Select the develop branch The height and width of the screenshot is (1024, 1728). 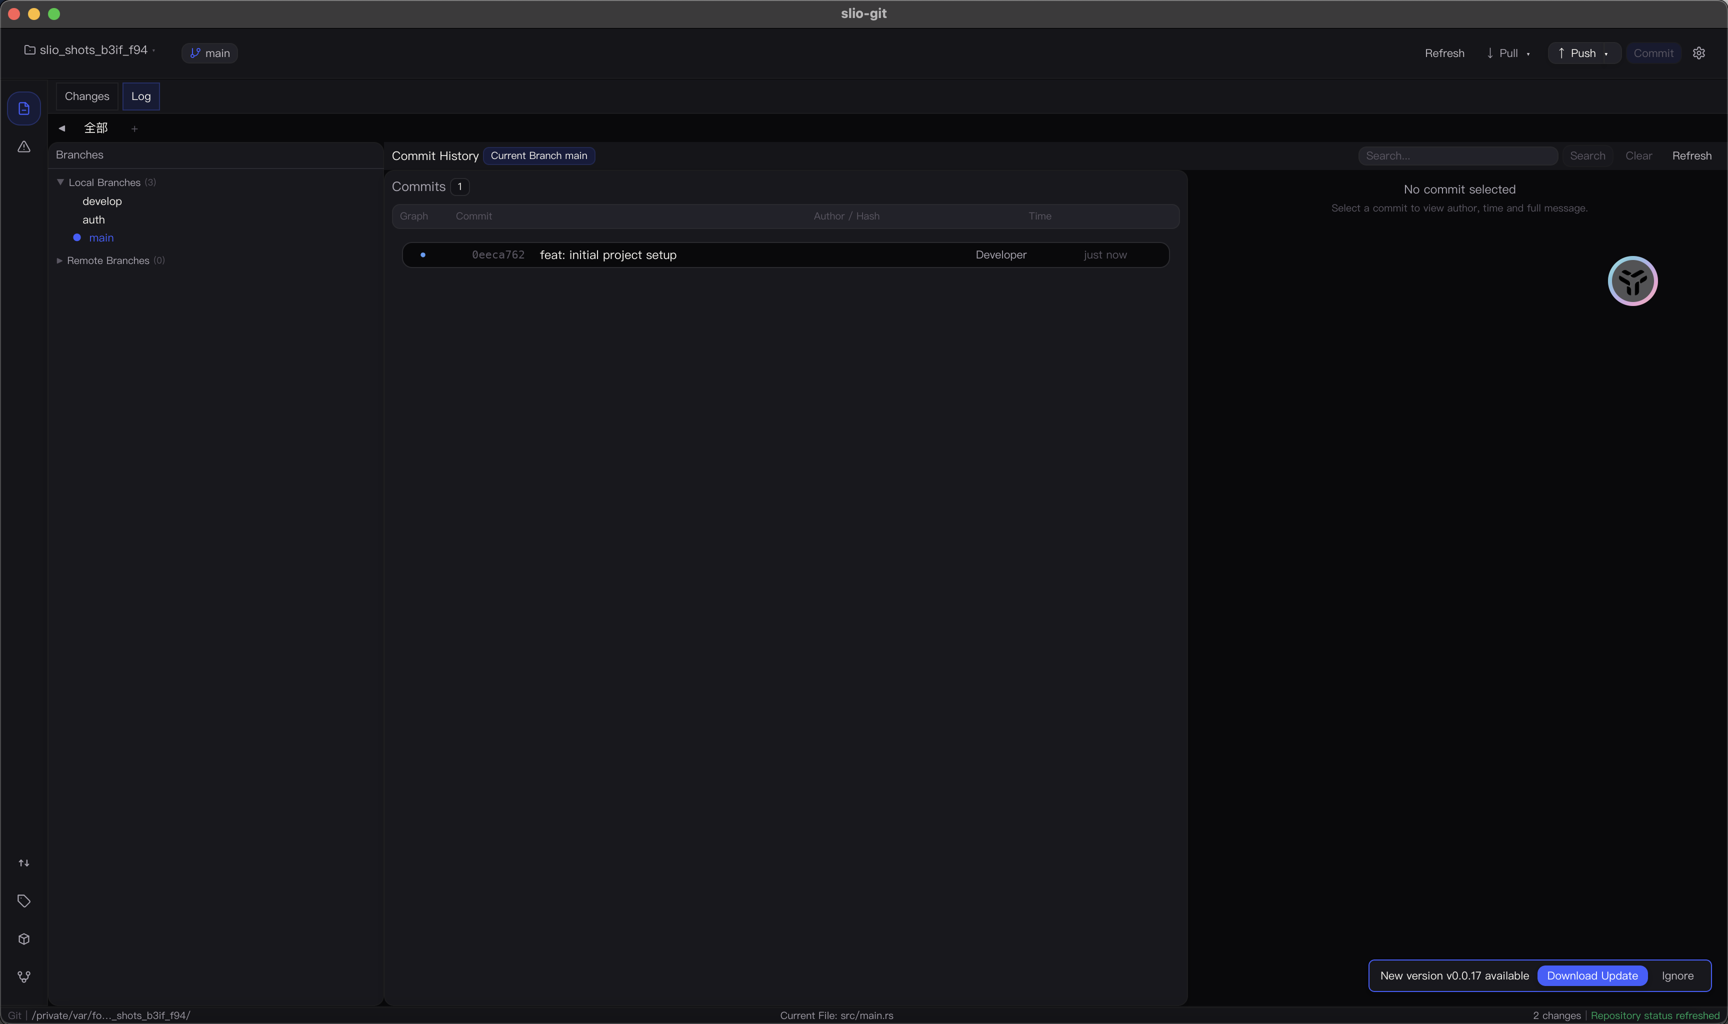click(102, 201)
